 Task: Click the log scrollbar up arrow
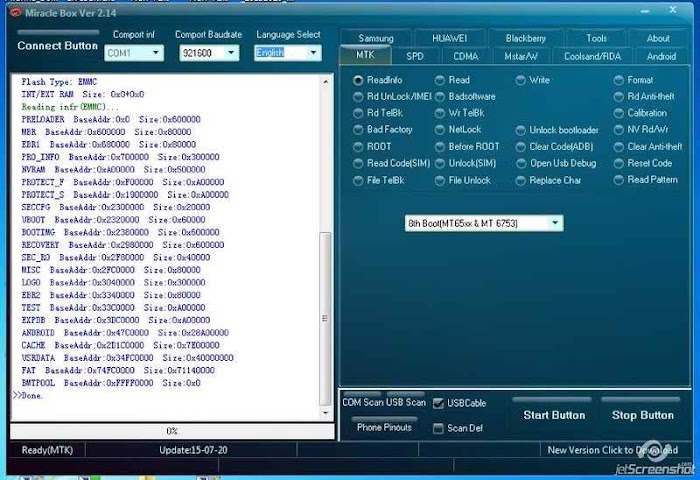tap(325, 82)
